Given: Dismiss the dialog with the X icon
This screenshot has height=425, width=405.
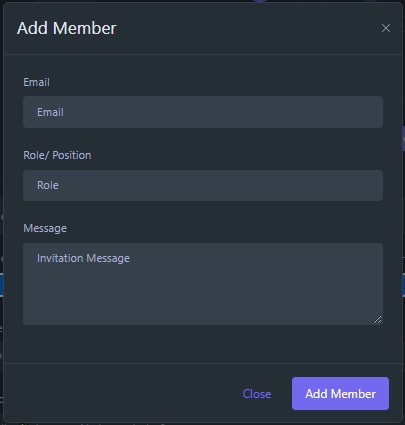Looking at the screenshot, I should 386,28.
